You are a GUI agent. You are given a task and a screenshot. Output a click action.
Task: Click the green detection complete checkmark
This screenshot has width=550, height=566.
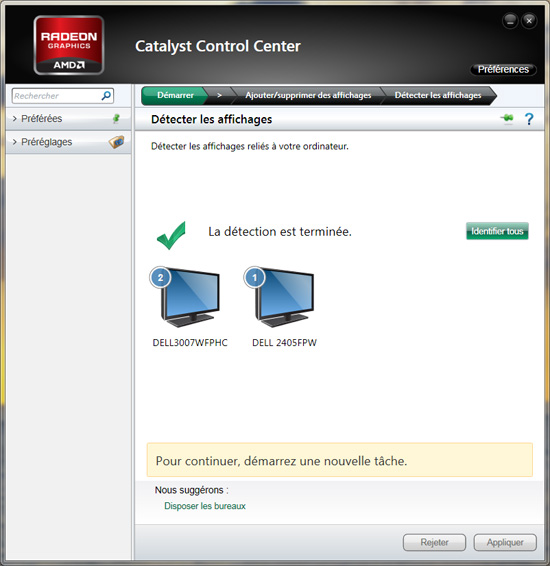tap(171, 235)
